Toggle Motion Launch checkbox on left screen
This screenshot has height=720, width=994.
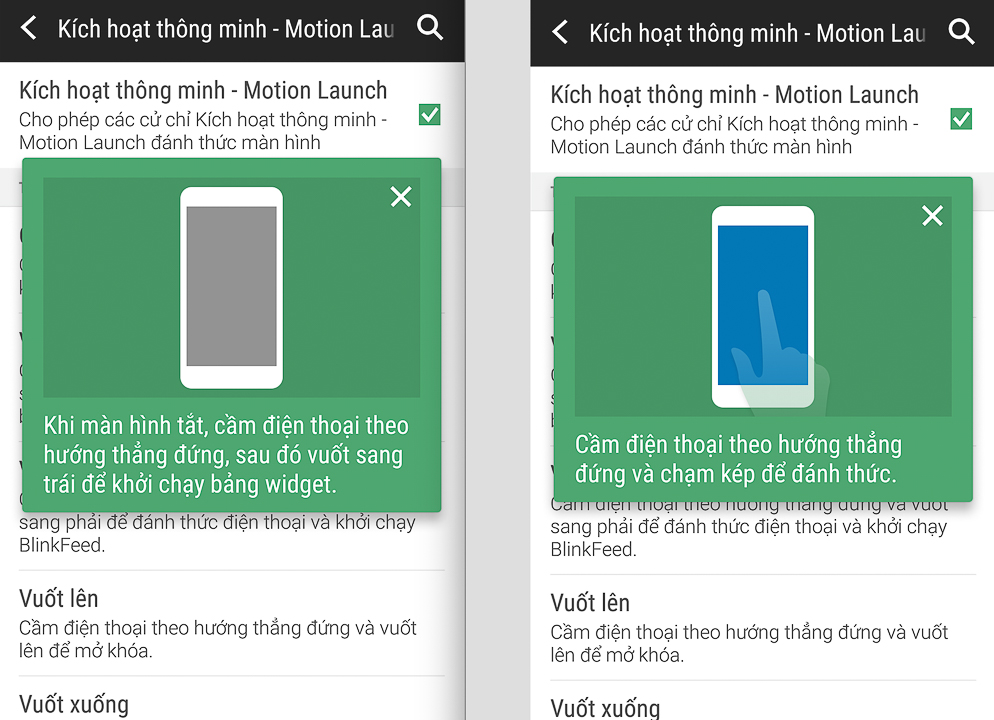coord(429,114)
